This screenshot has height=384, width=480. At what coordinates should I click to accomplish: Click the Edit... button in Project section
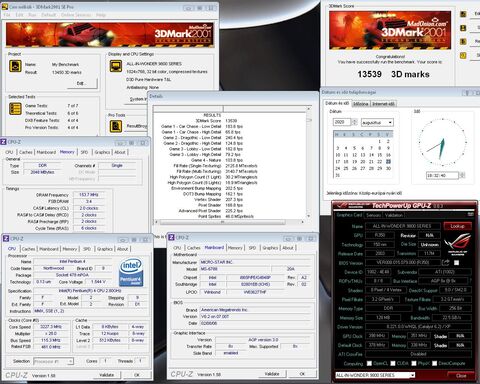tap(82, 83)
